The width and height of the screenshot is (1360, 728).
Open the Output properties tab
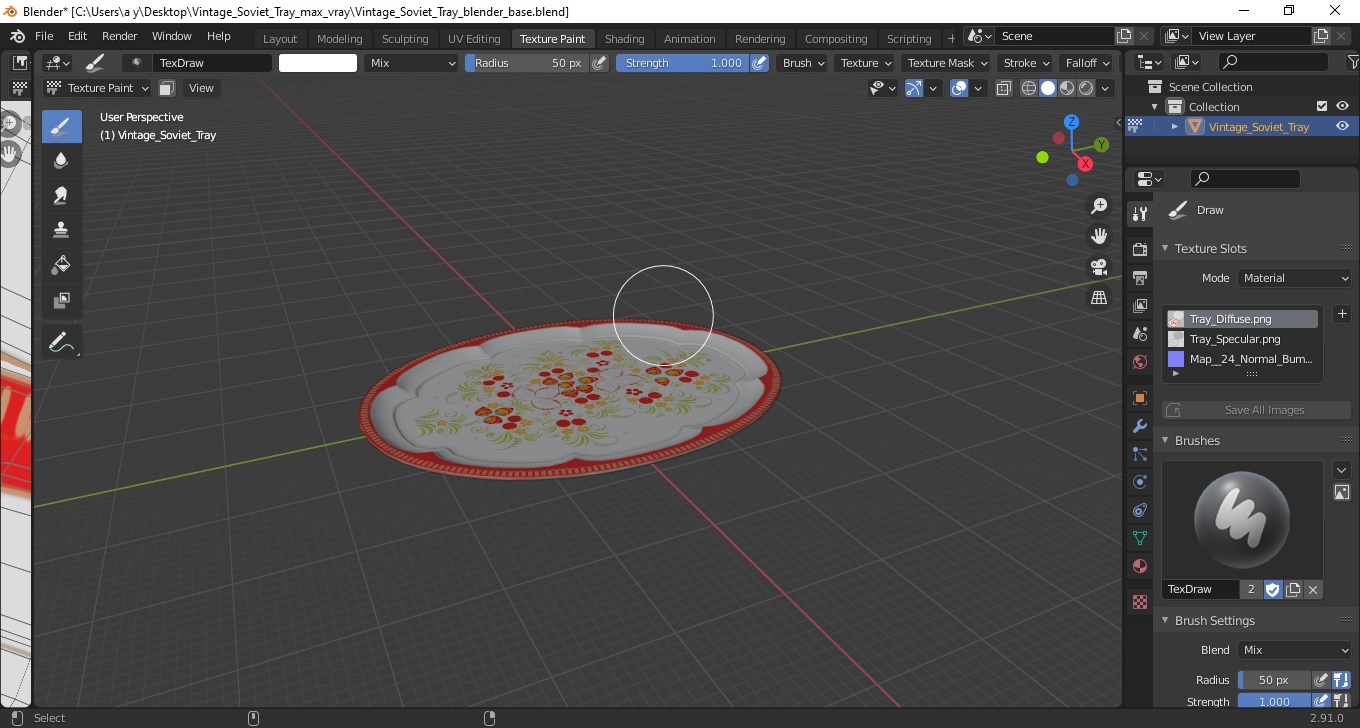[1139, 277]
